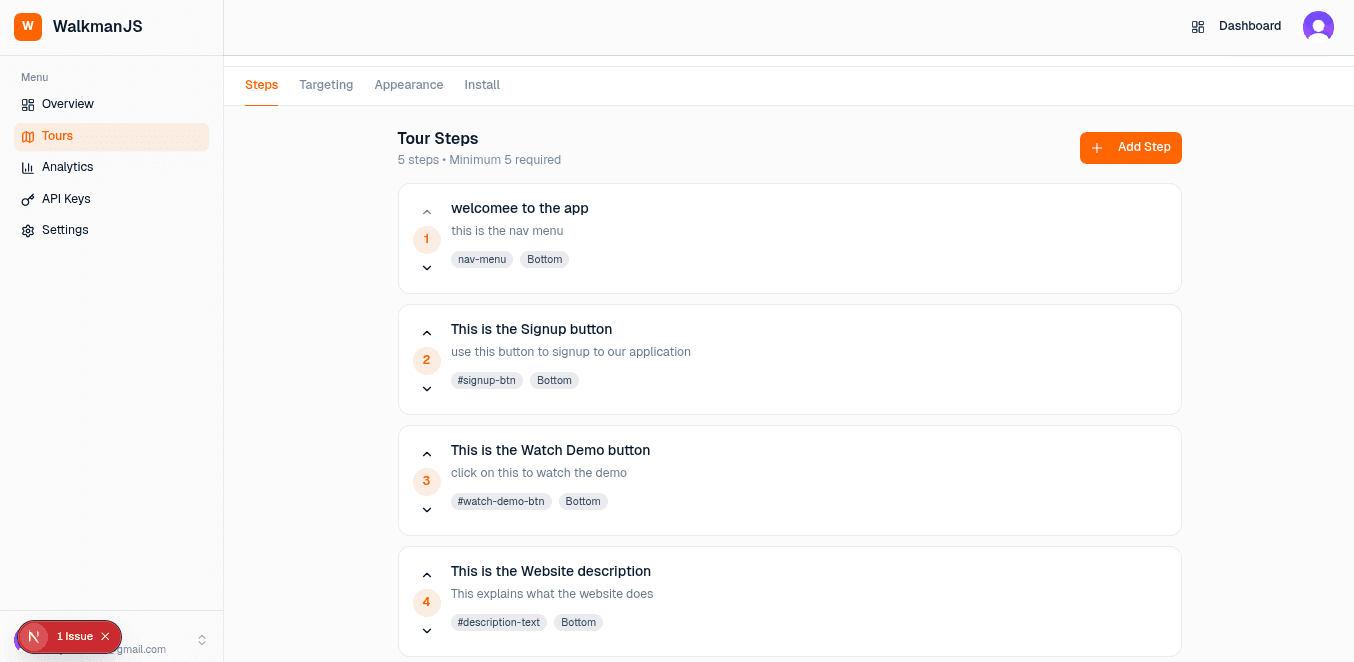This screenshot has height=662, width=1354.
Task: Click the Analytics bar-chart icon
Action: tap(28, 167)
